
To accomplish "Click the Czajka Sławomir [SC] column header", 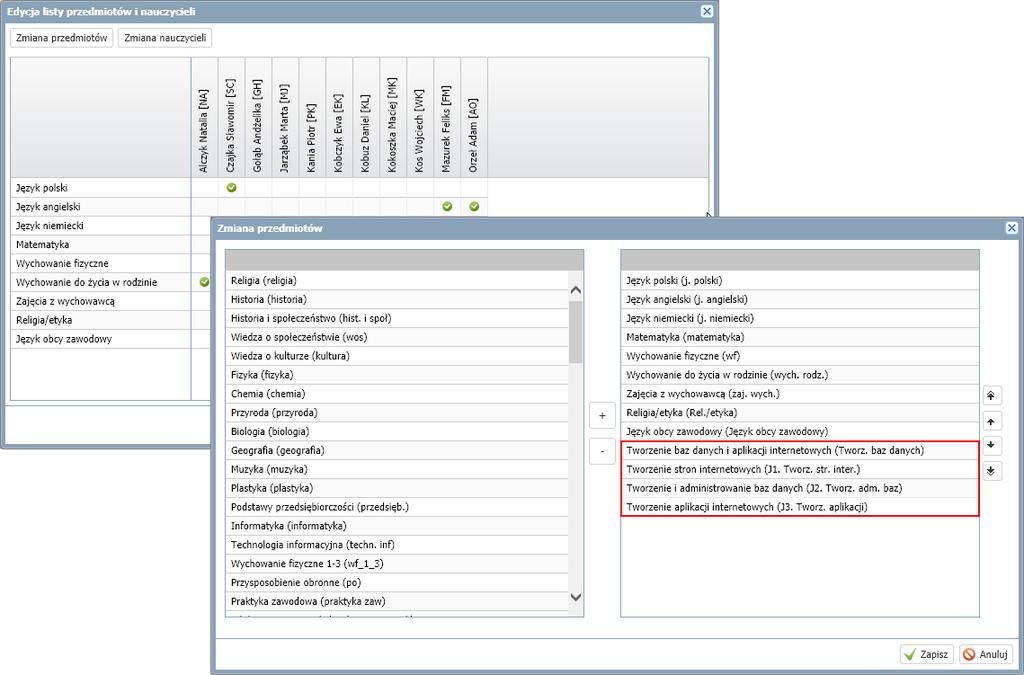I will (x=231, y=118).
